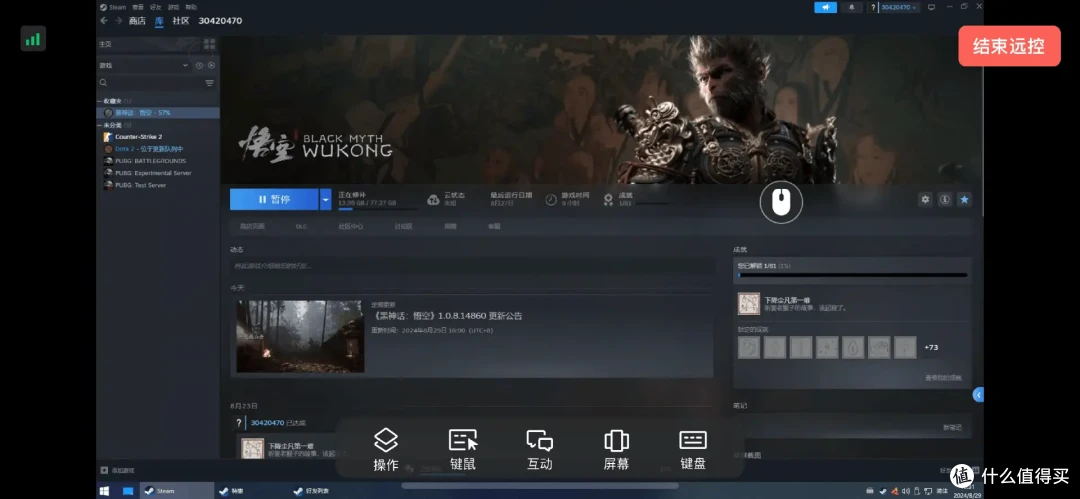This screenshot has height=499, width=1080.
Task: Click the download progress bar under 正在修补
Action: (x=377, y=209)
